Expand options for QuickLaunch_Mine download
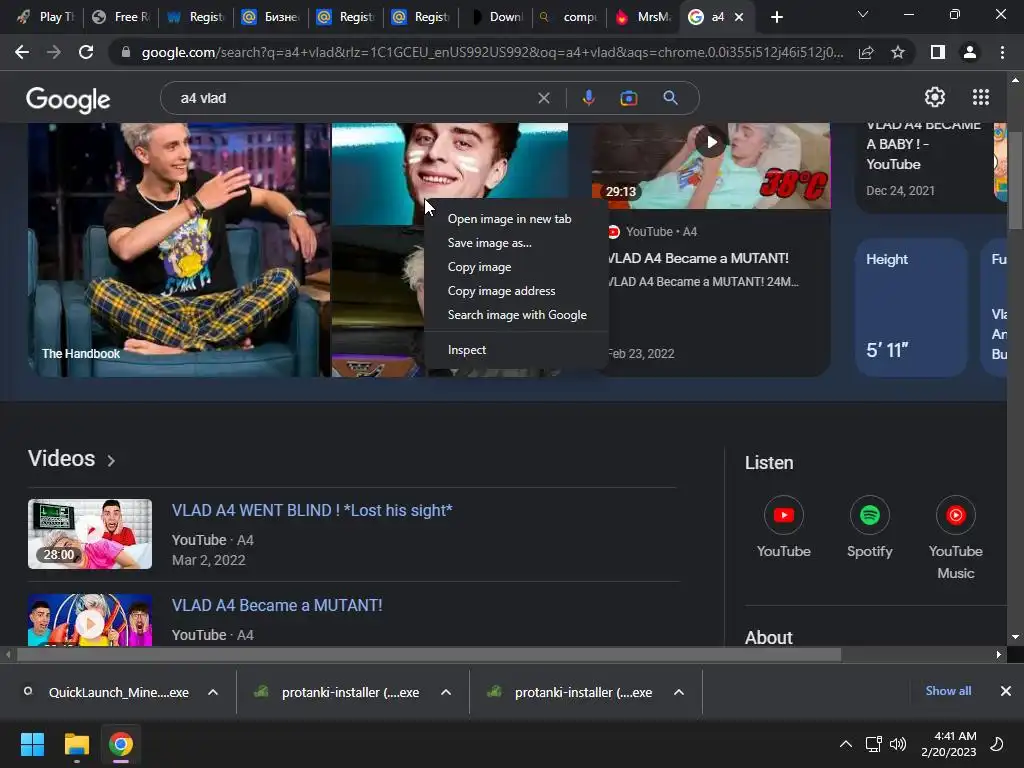The width and height of the screenshot is (1024, 768). 213,692
